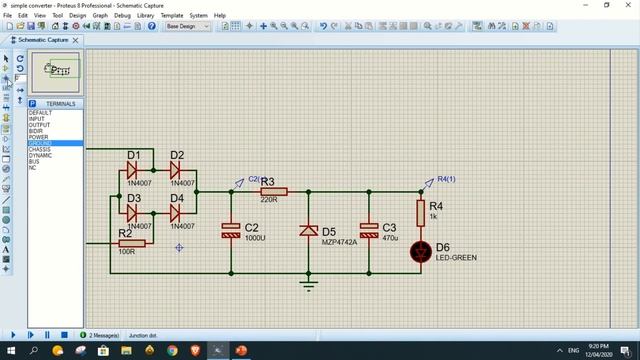This screenshot has width=640, height=360.
Task: Open the Graph menu
Action: tap(100, 16)
